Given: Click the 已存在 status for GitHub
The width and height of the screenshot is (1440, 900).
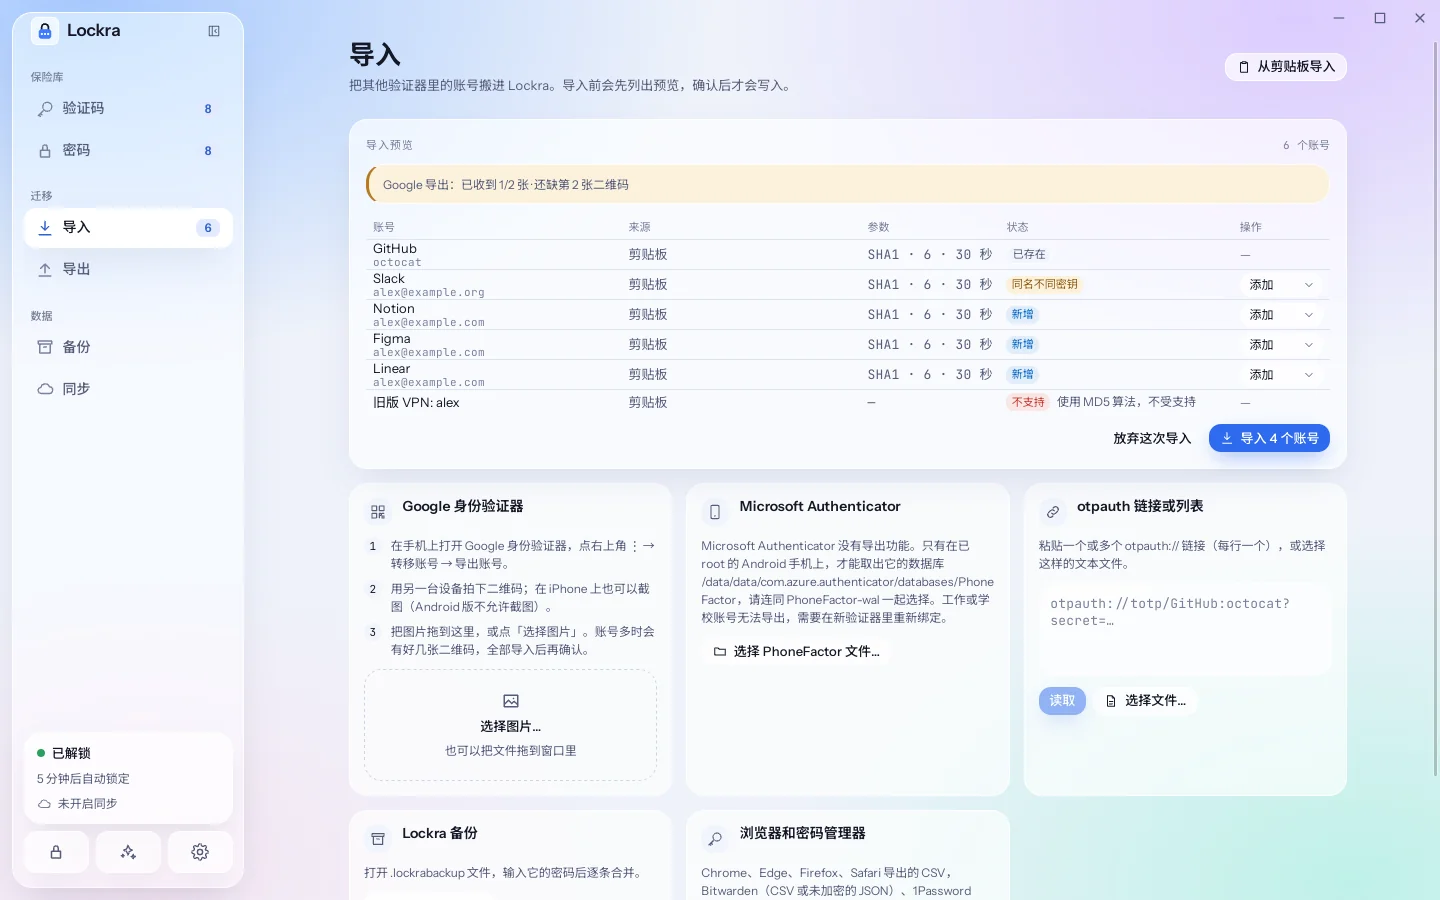Looking at the screenshot, I should (x=1029, y=255).
